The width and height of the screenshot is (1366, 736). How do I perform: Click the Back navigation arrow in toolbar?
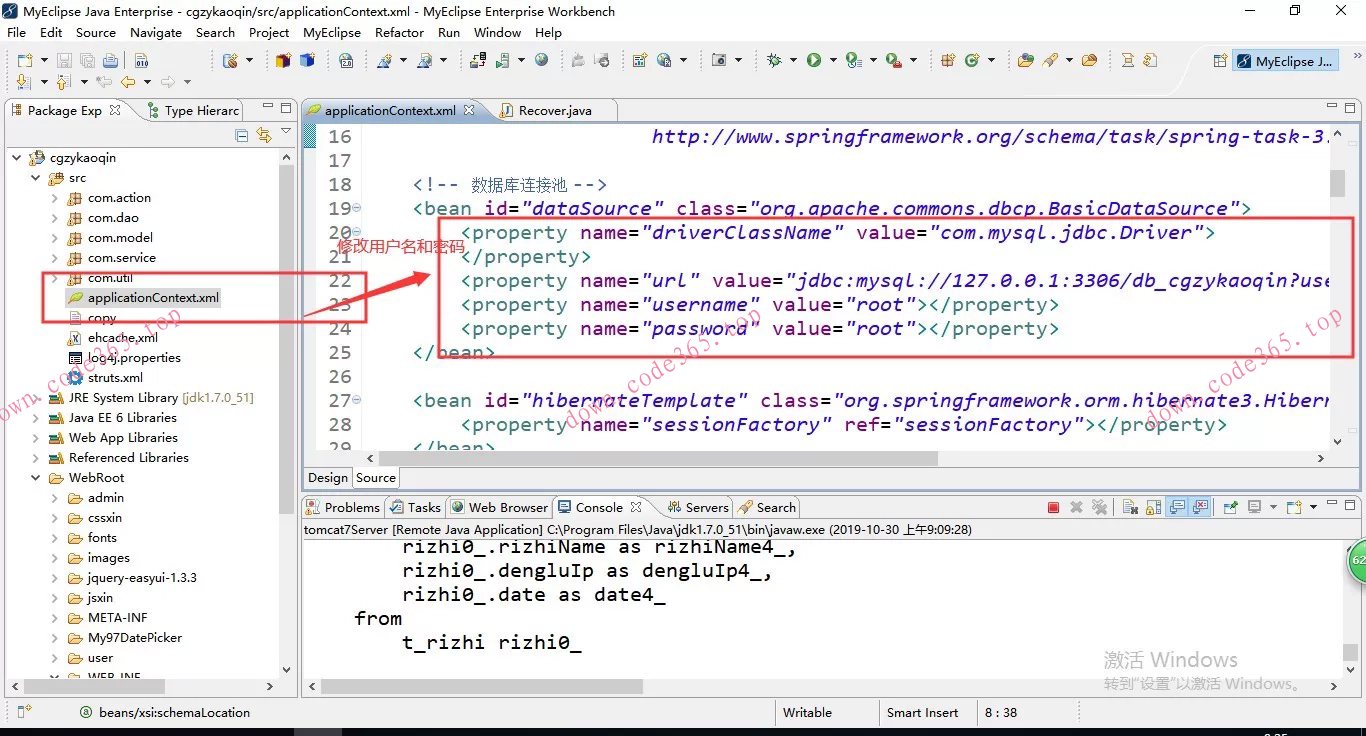pyautogui.click(x=128, y=82)
